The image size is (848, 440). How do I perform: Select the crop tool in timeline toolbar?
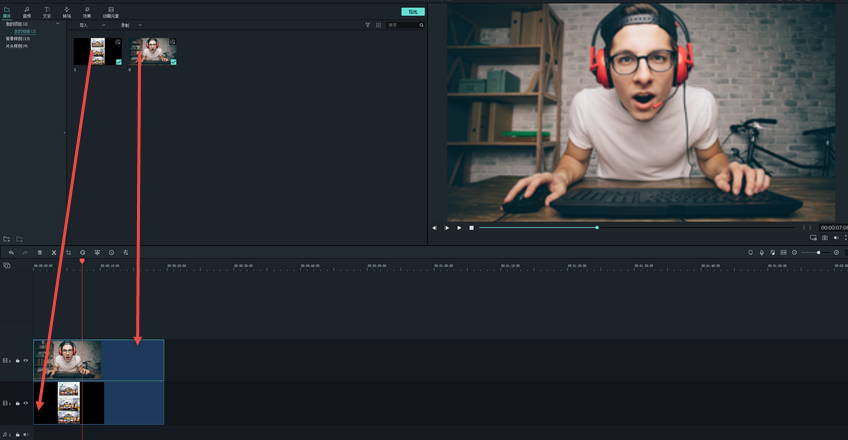[x=68, y=252]
